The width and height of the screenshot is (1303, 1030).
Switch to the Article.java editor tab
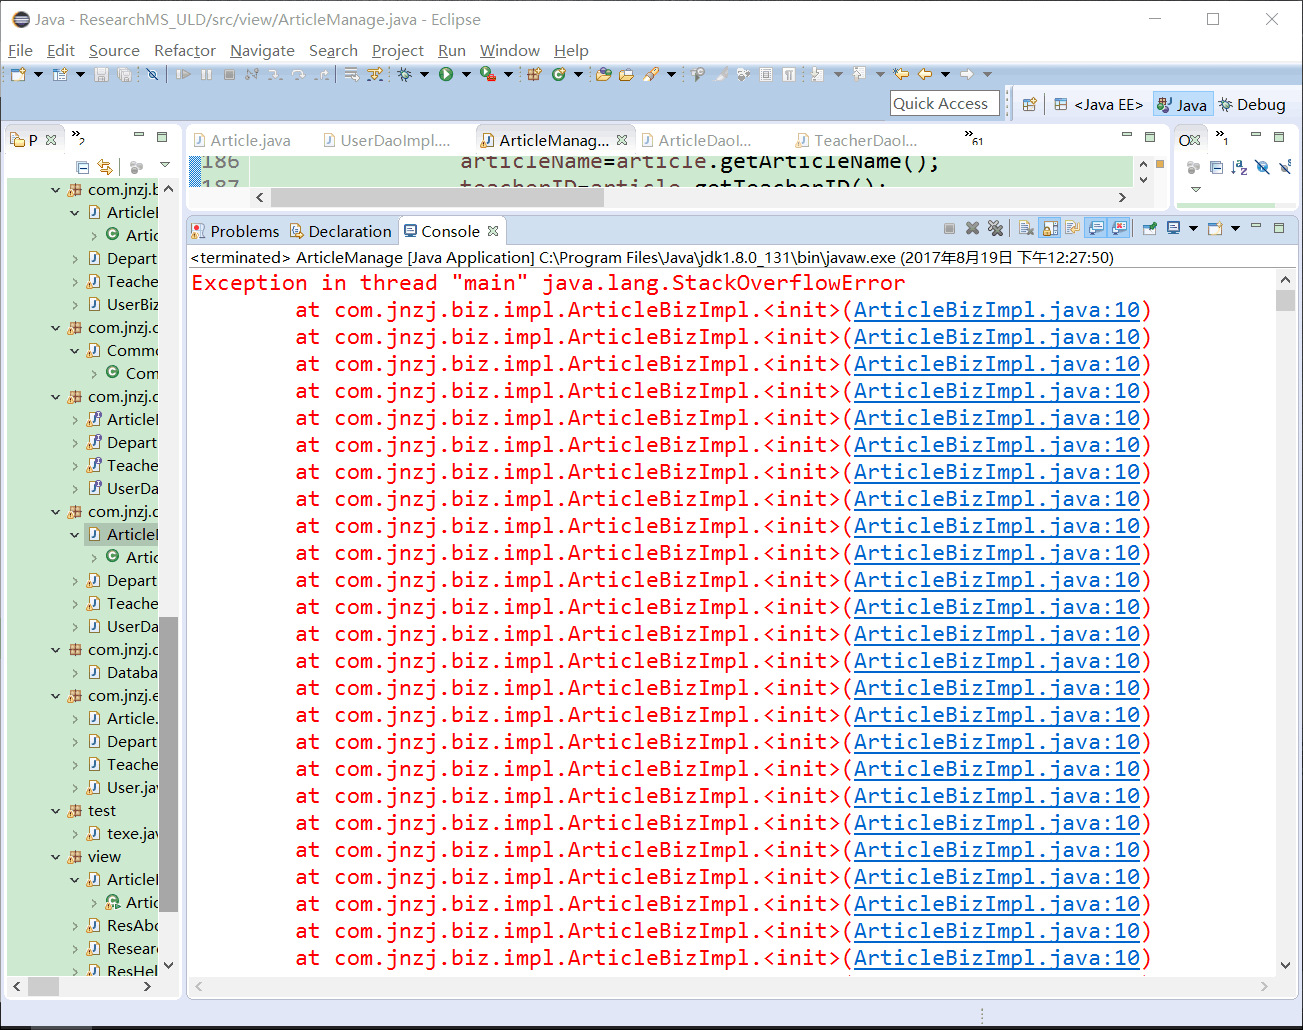pos(241,140)
